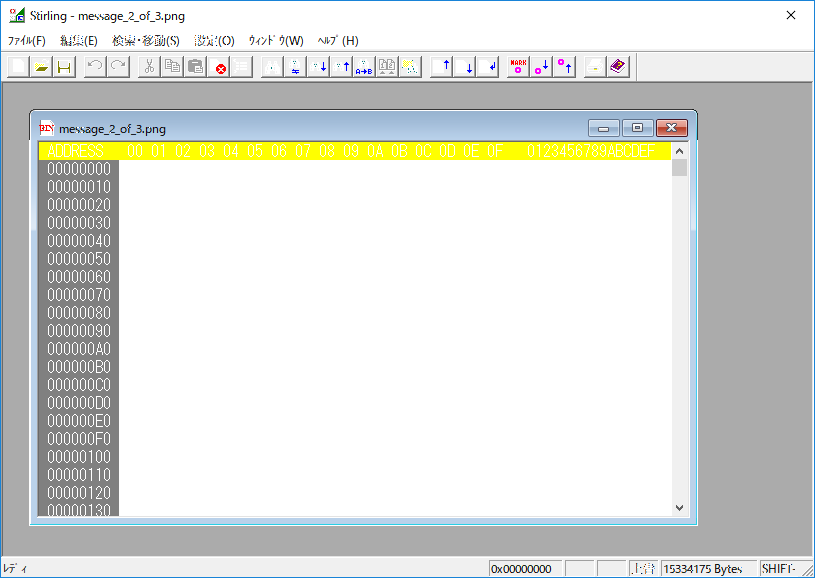Click address row 000000C0
This screenshot has height=578, width=815.
pos(79,385)
